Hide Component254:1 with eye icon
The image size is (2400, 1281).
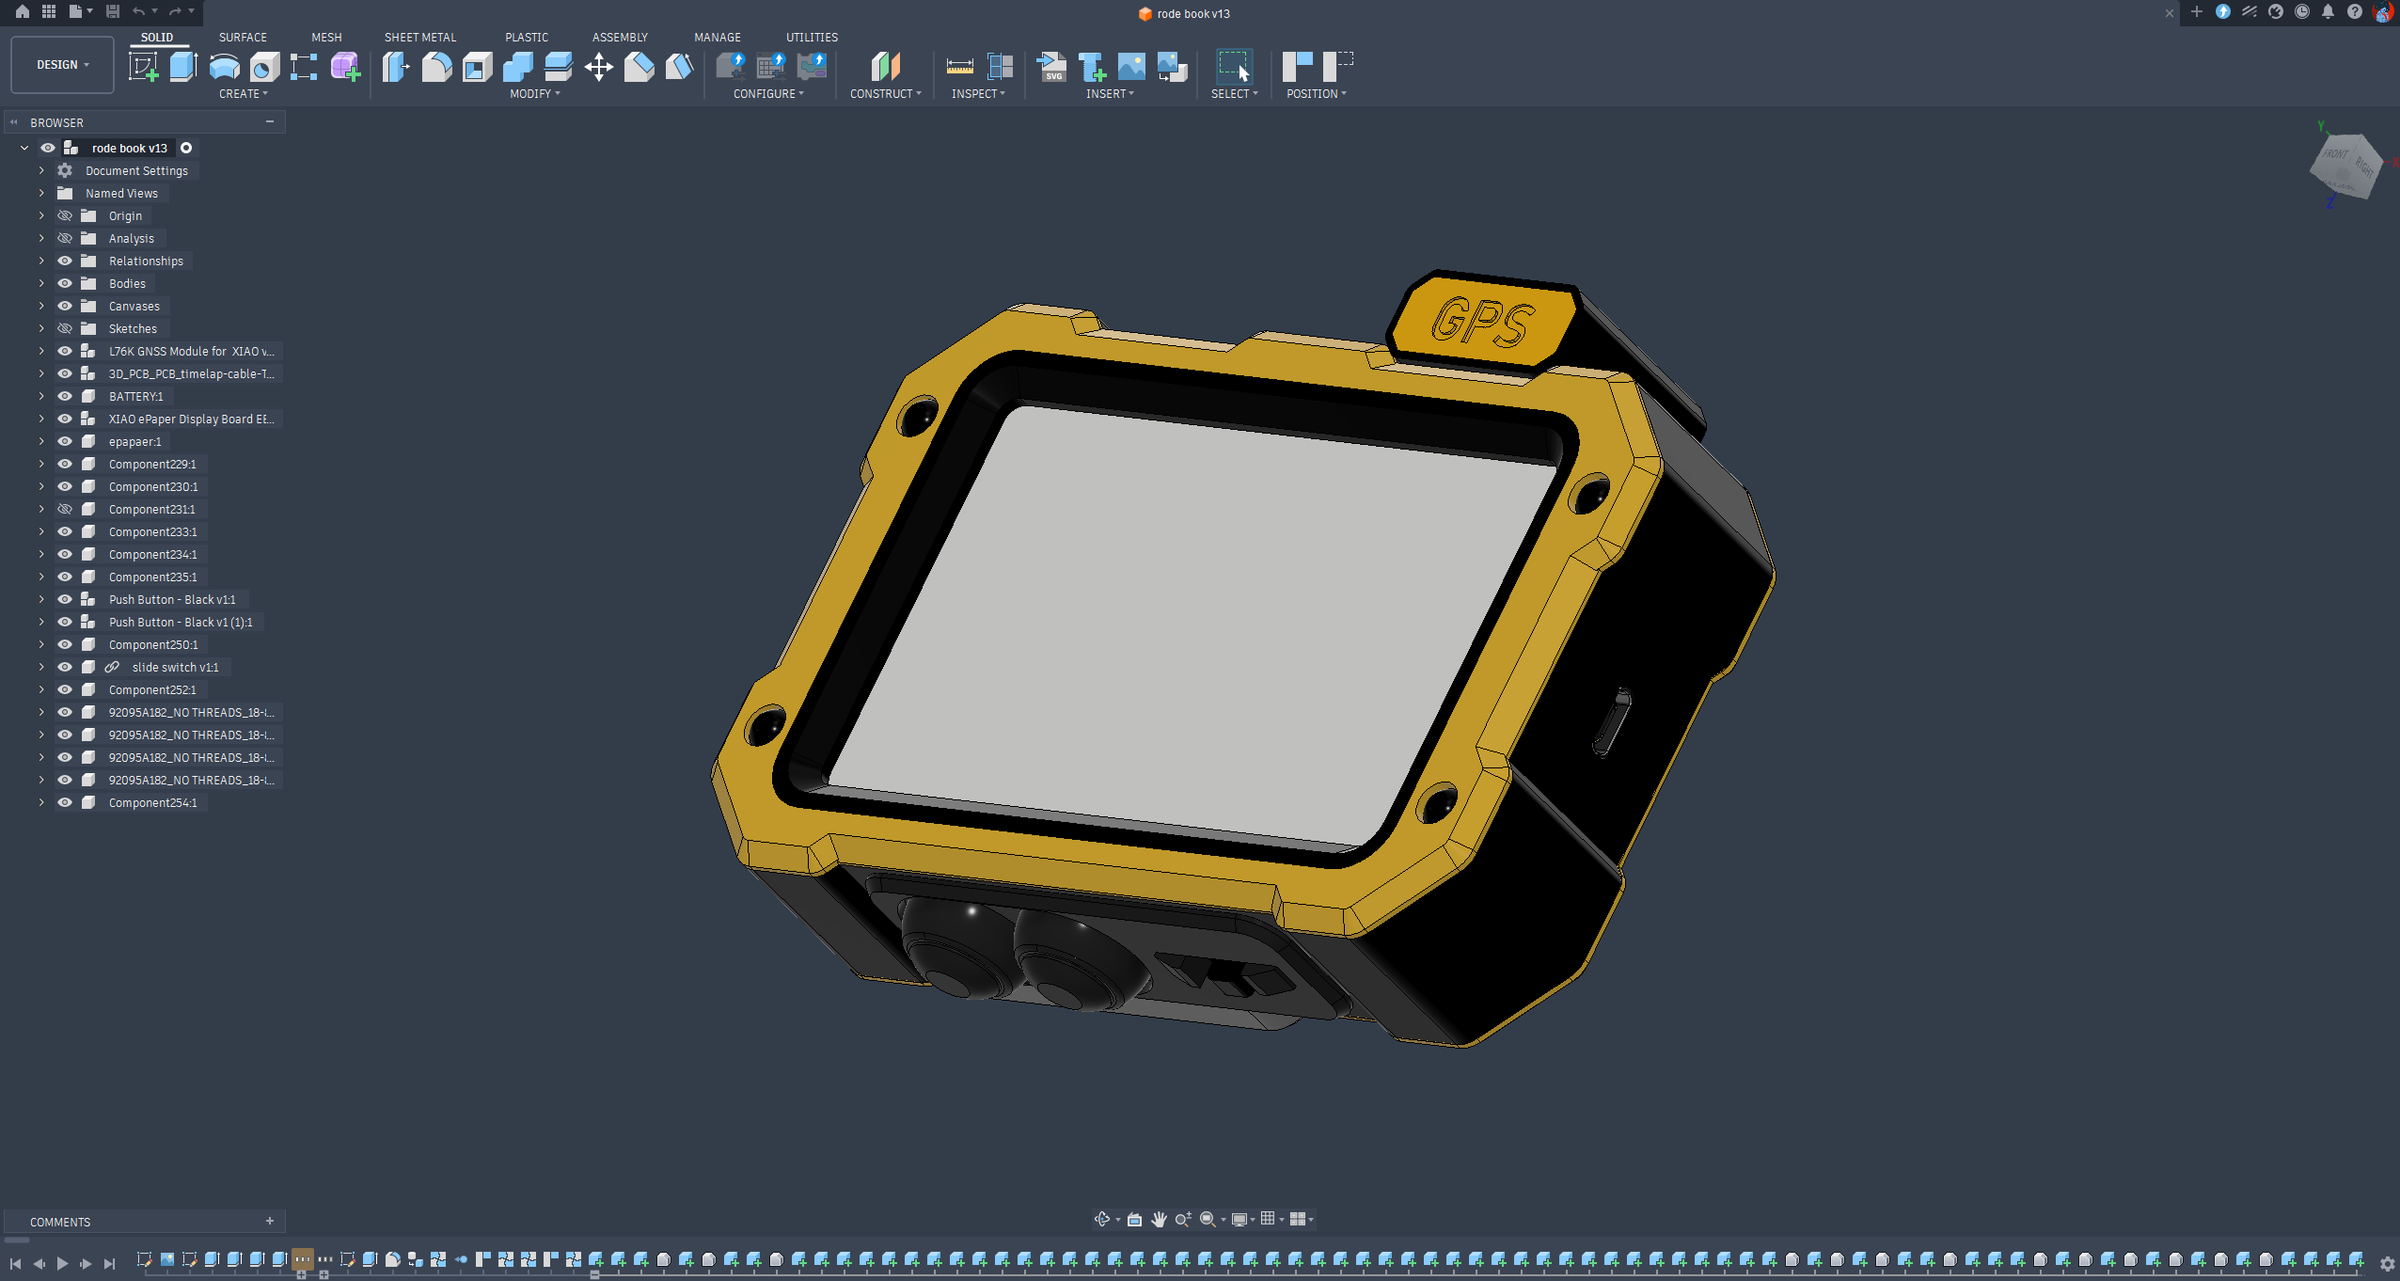click(x=65, y=803)
